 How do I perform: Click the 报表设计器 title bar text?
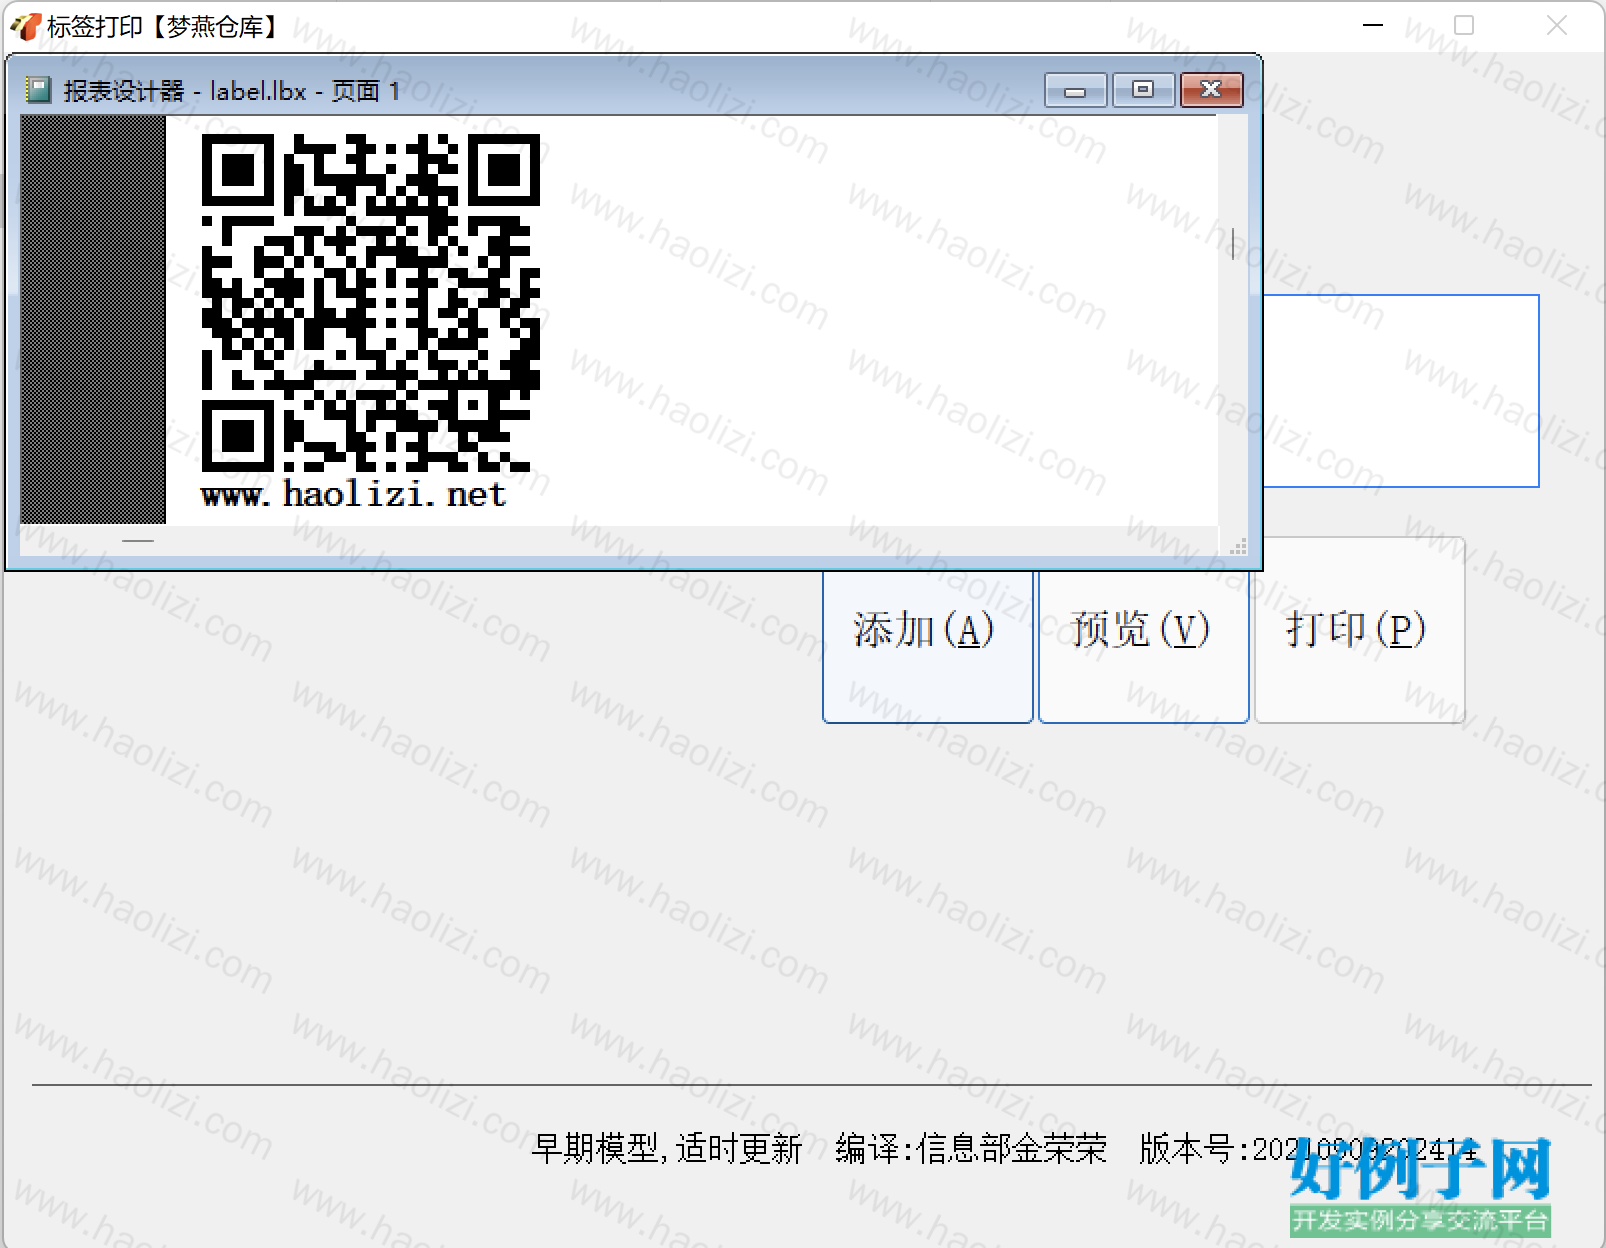click(x=231, y=91)
